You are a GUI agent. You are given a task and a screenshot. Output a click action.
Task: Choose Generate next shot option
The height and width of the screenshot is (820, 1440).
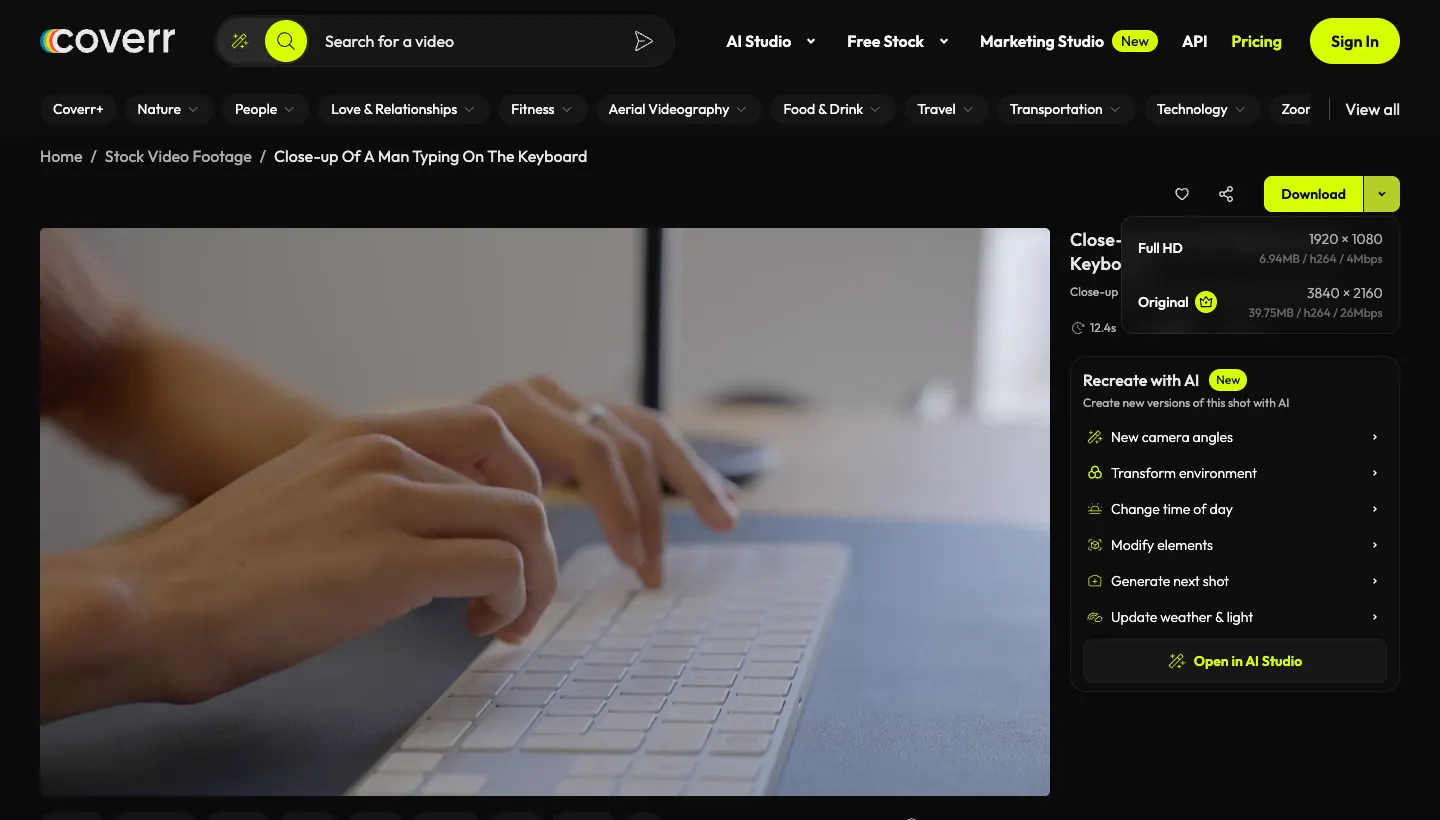click(1235, 581)
